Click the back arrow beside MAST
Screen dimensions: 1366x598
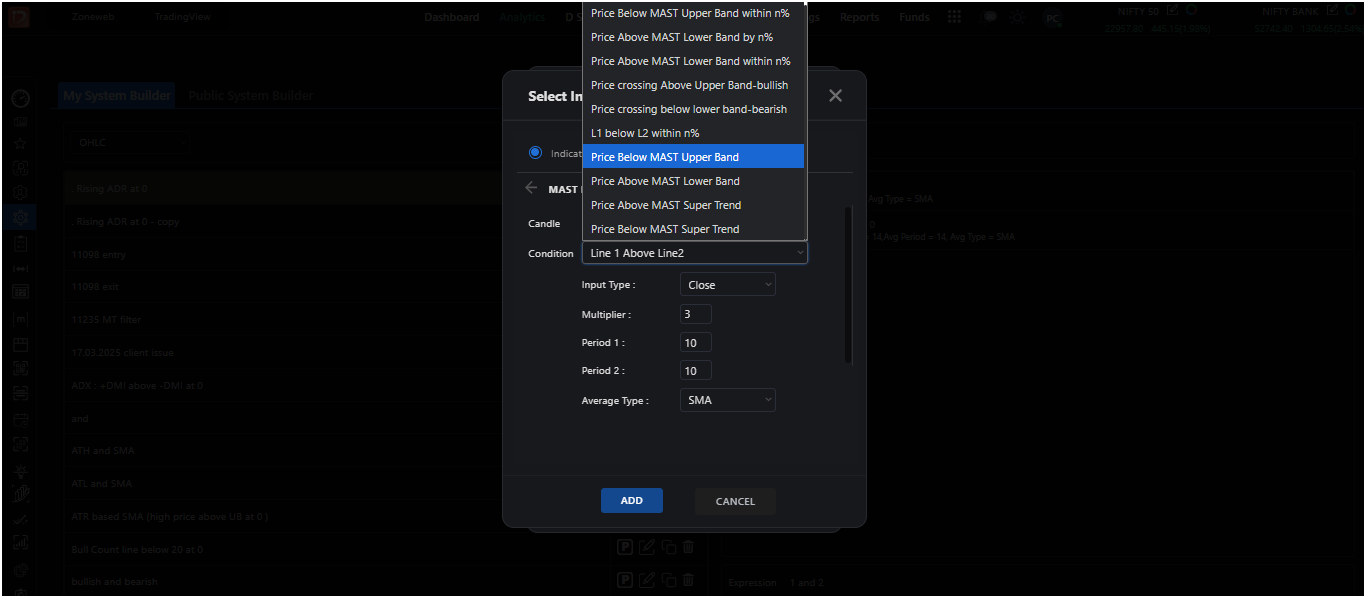click(x=531, y=188)
